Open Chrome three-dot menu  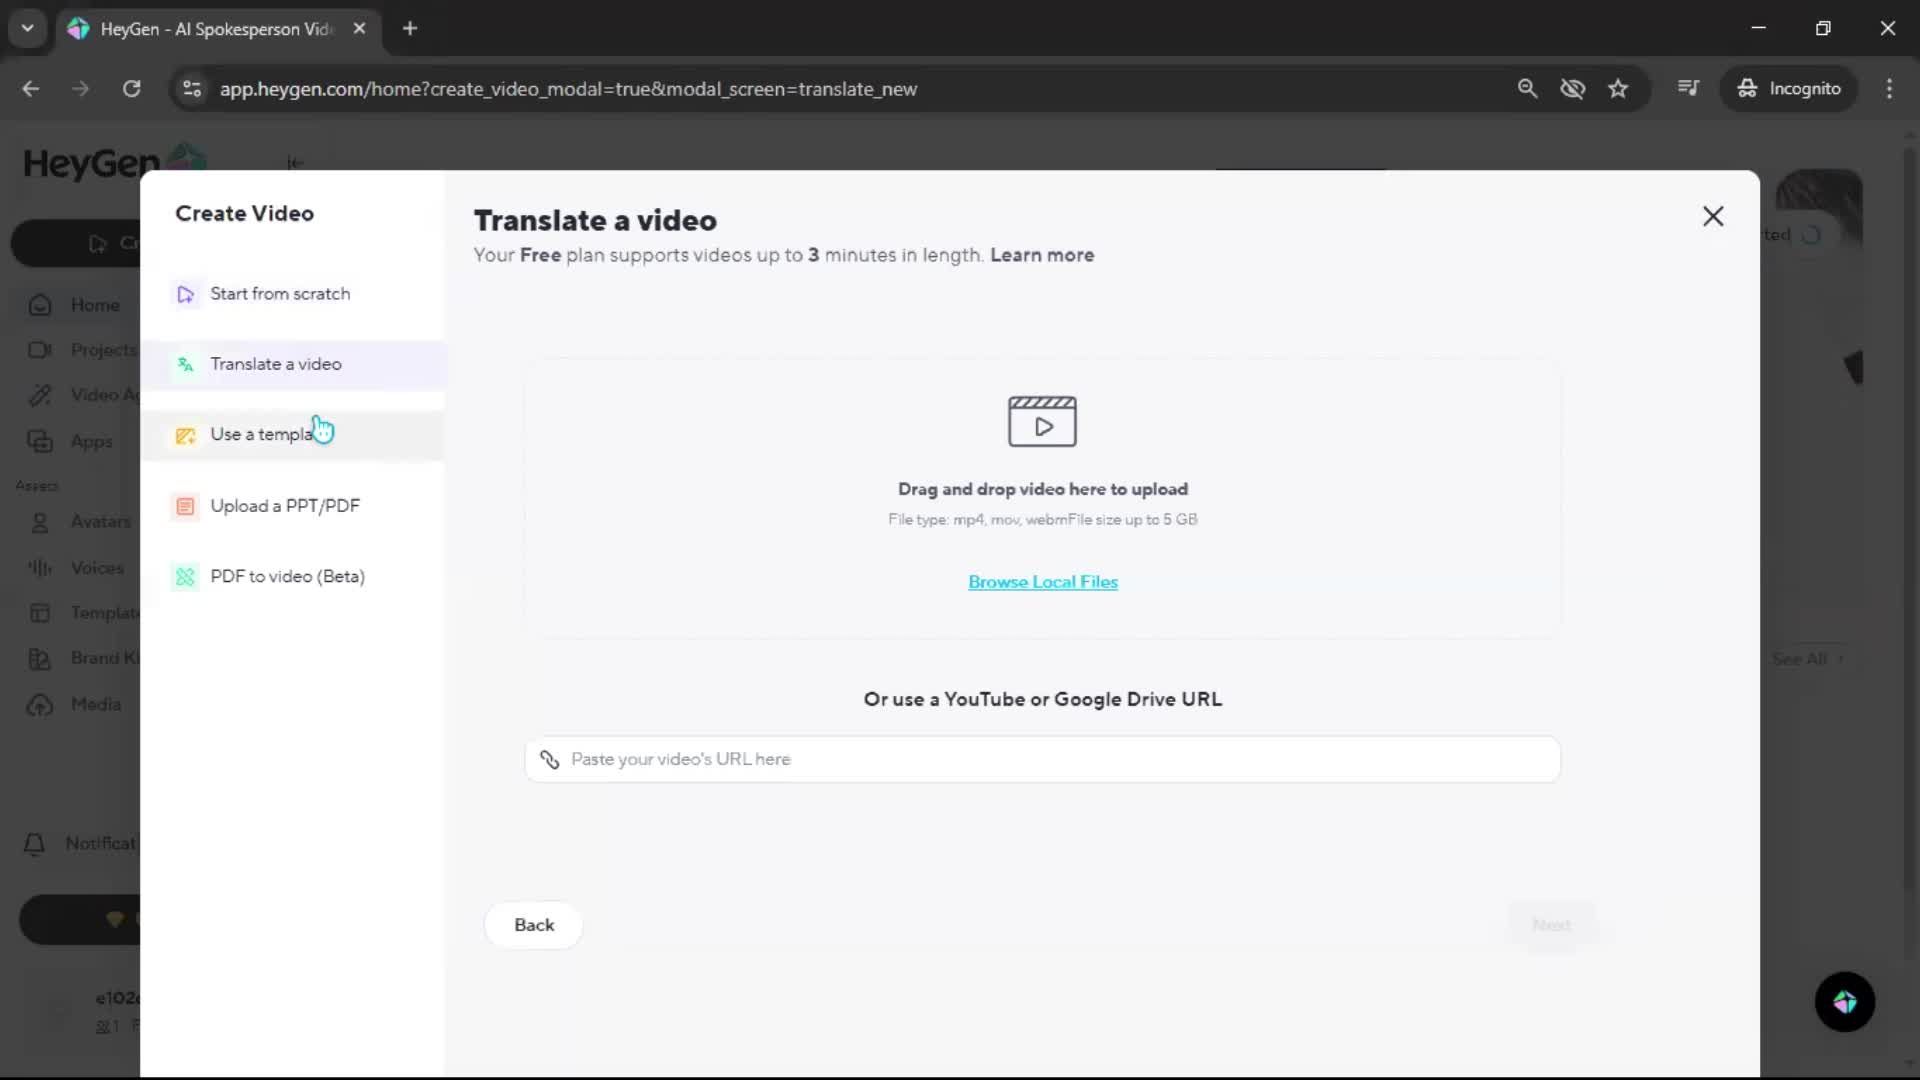tap(1889, 89)
